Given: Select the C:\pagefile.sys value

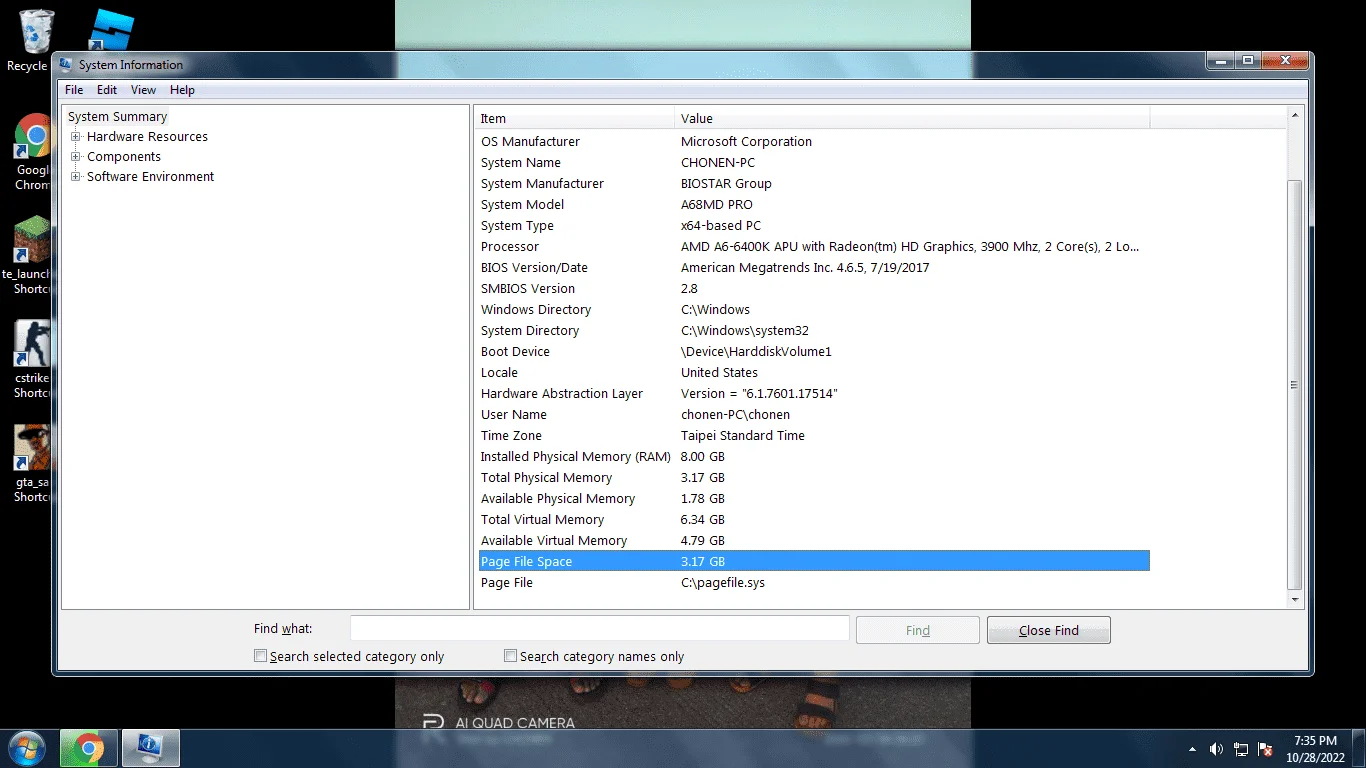Looking at the screenshot, I should pos(723,583).
